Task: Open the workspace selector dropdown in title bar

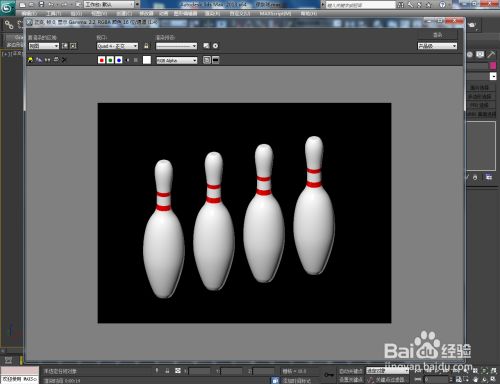Action: tap(109, 4)
